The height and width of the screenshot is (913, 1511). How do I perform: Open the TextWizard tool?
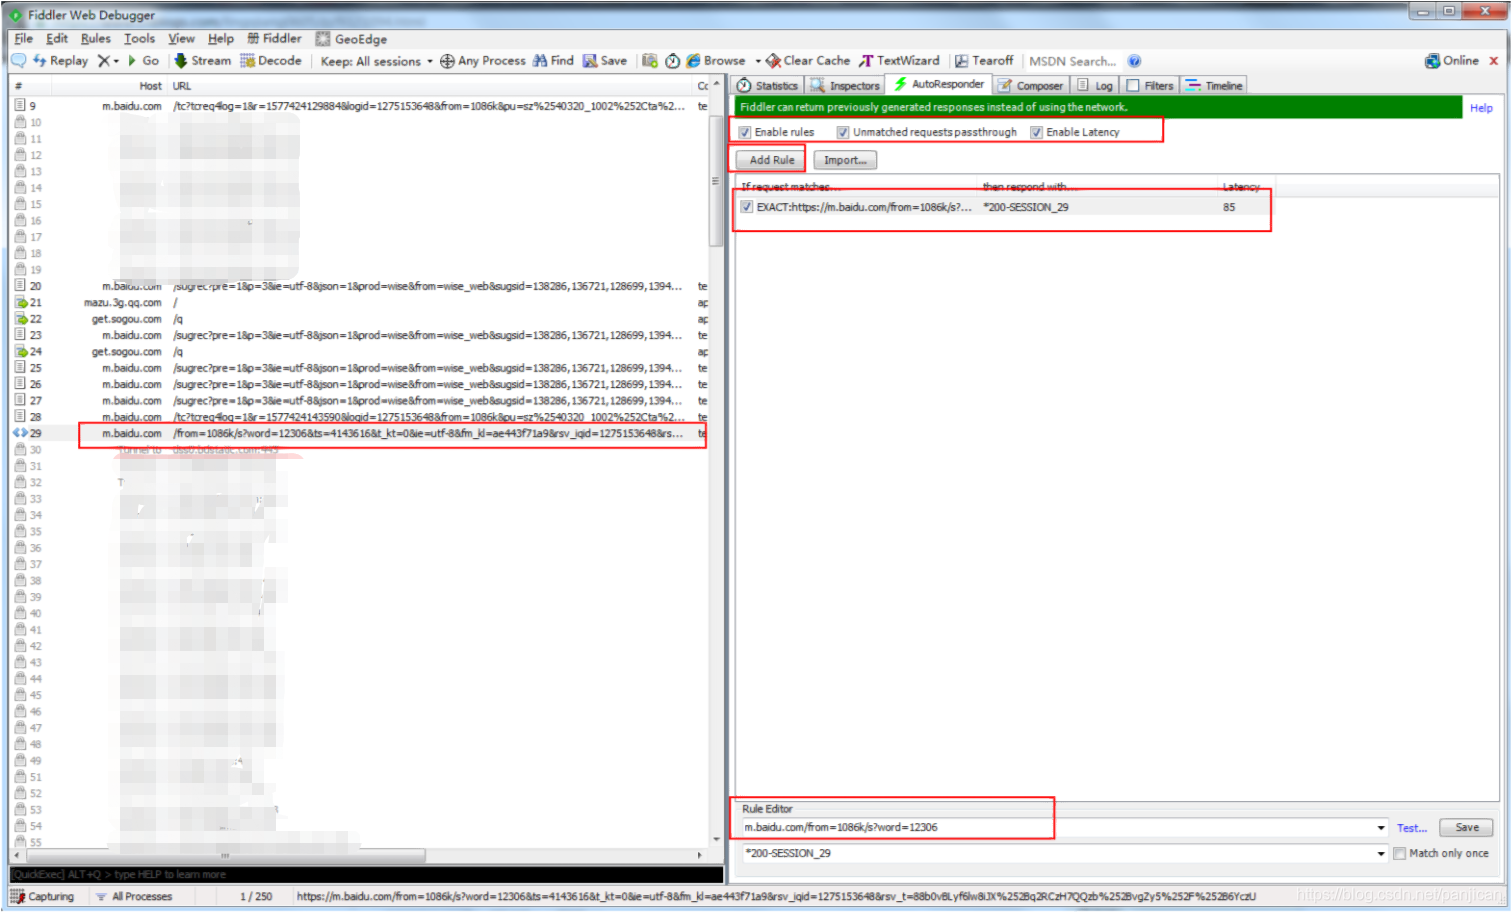pyautogui.click(x=899, y=61)
